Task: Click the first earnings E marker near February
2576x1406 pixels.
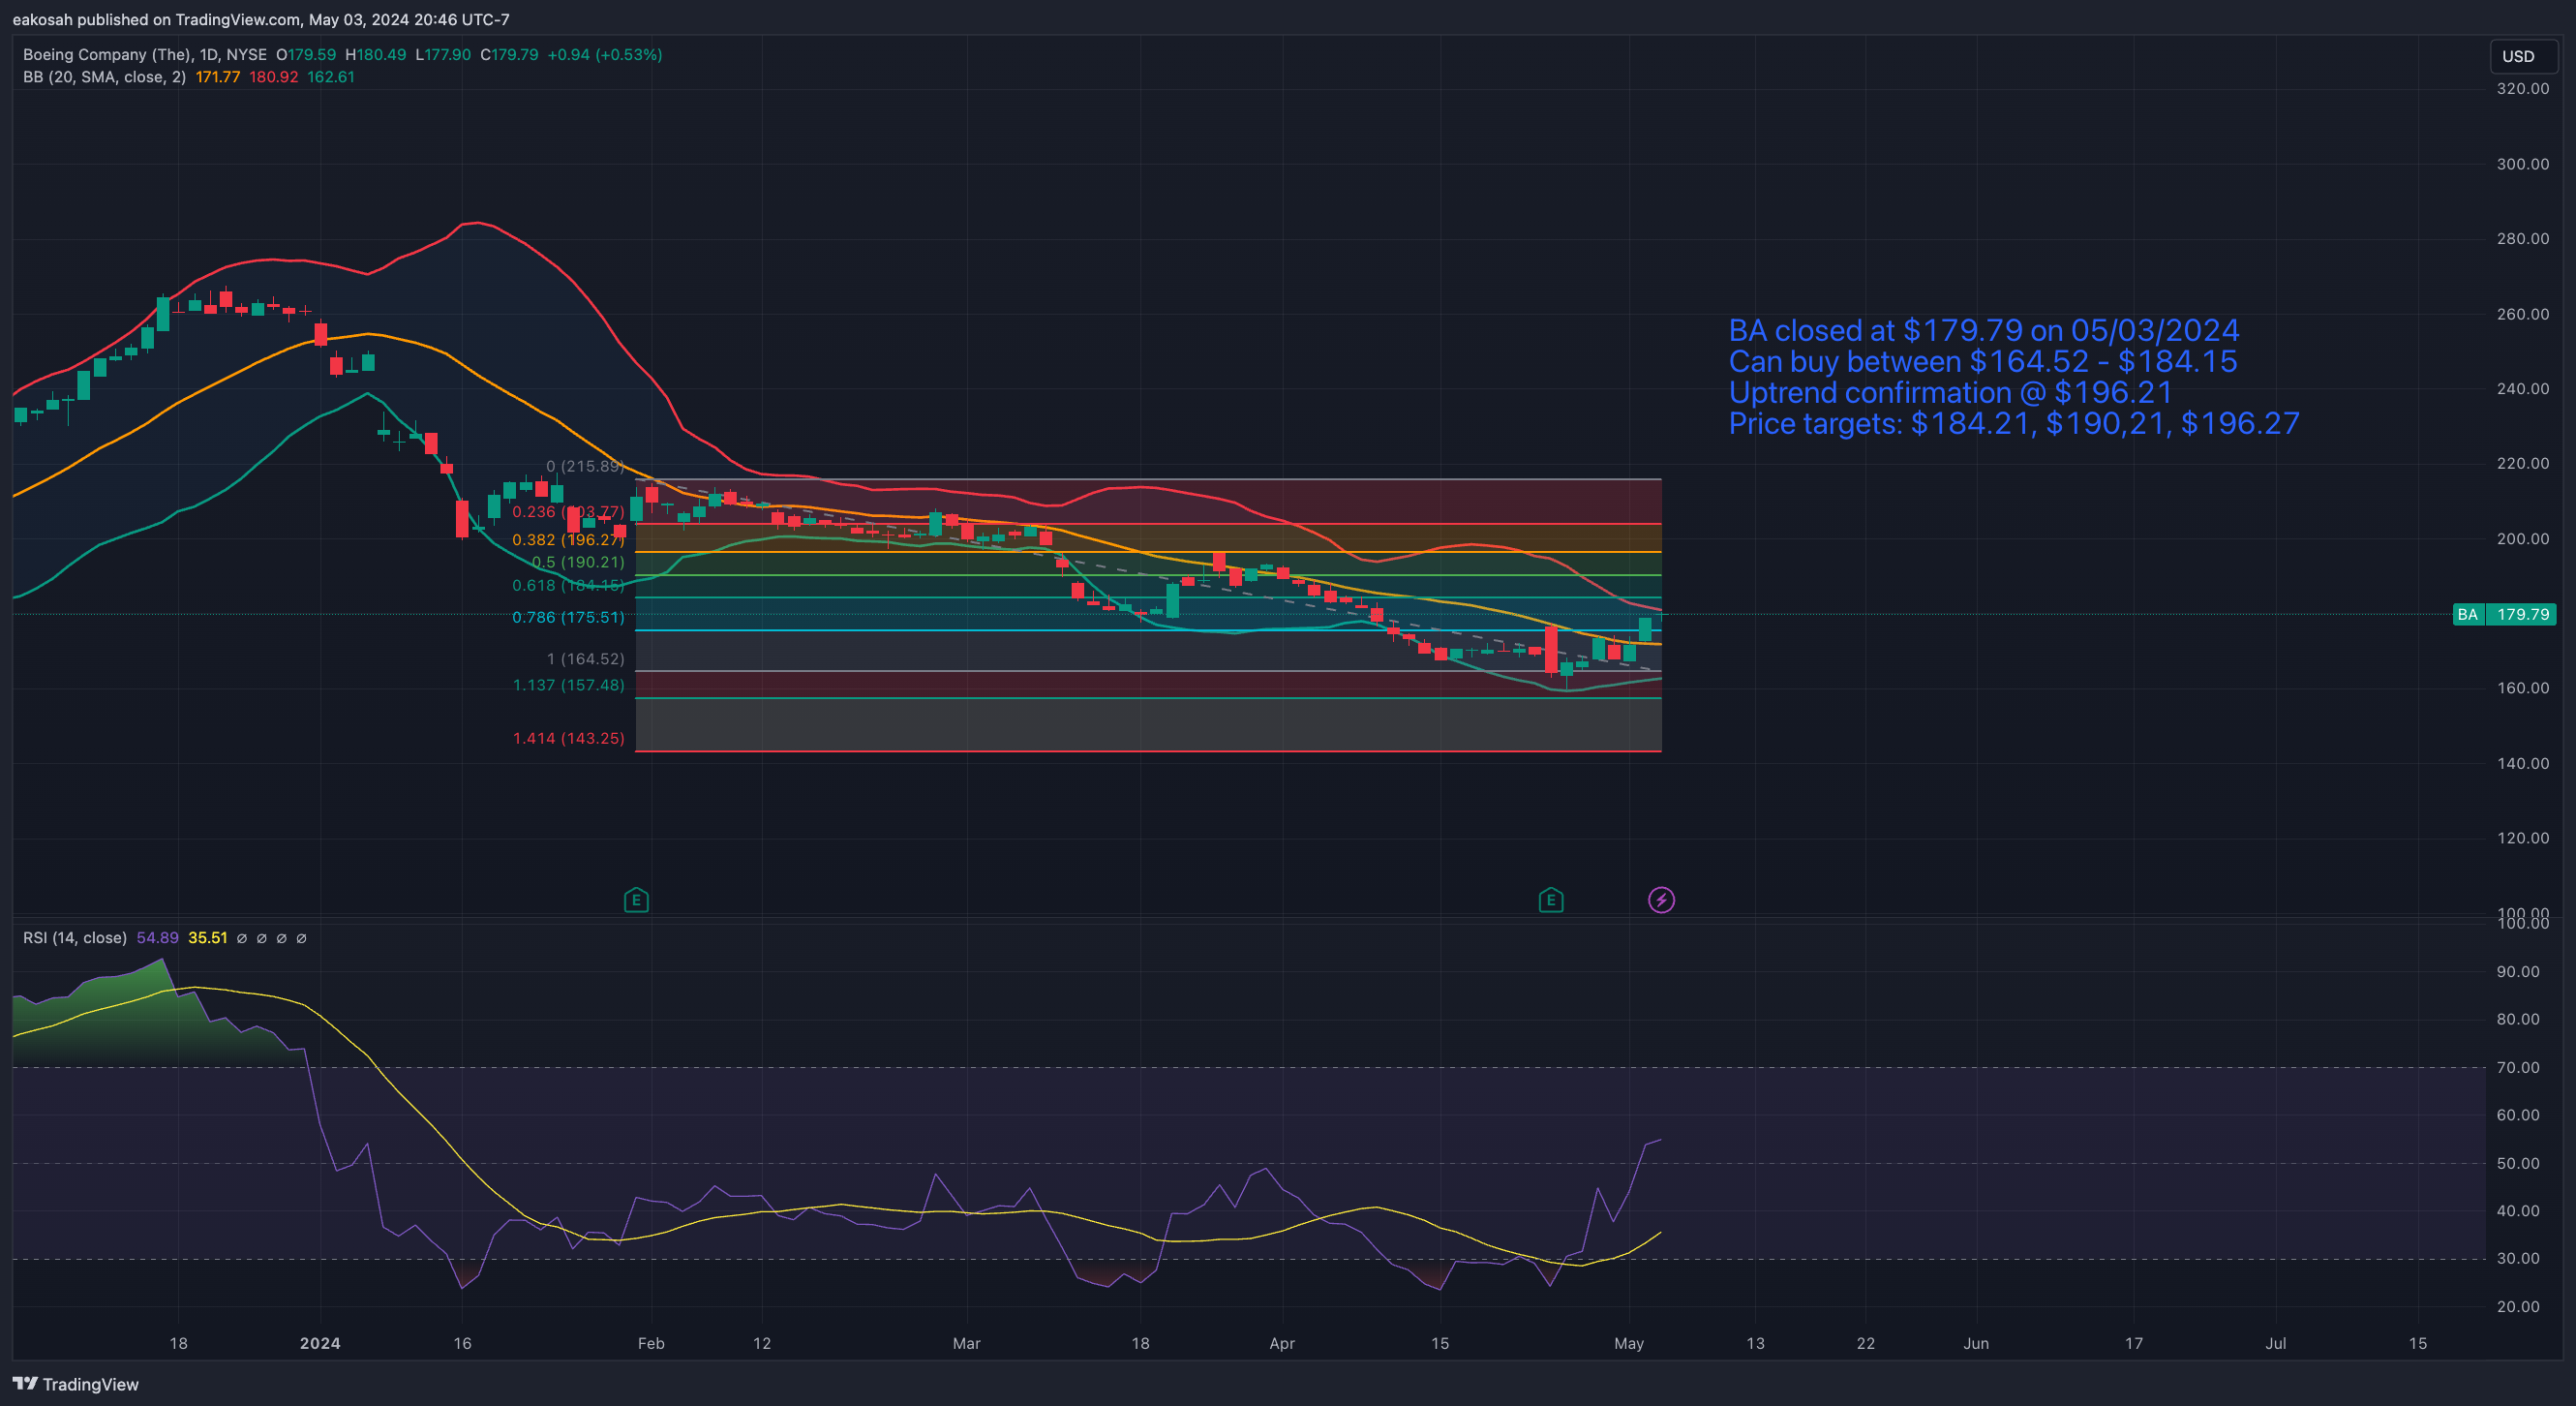Action: (636, 900)
